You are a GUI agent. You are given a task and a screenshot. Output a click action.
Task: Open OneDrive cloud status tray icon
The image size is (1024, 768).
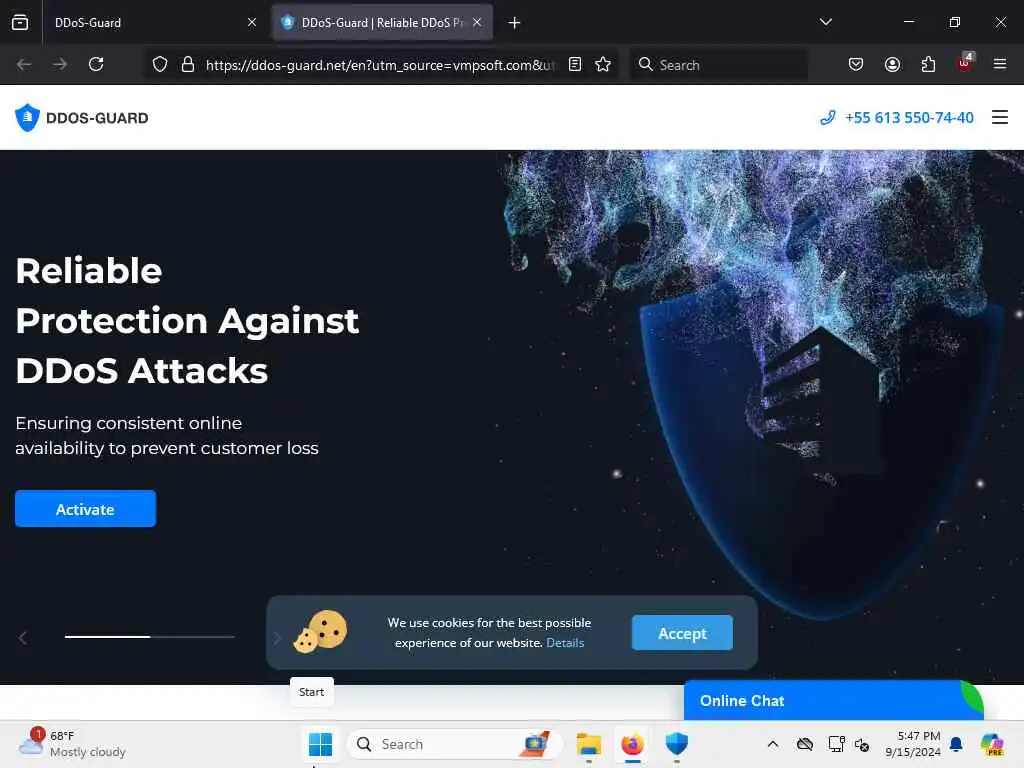pos(805,744)
